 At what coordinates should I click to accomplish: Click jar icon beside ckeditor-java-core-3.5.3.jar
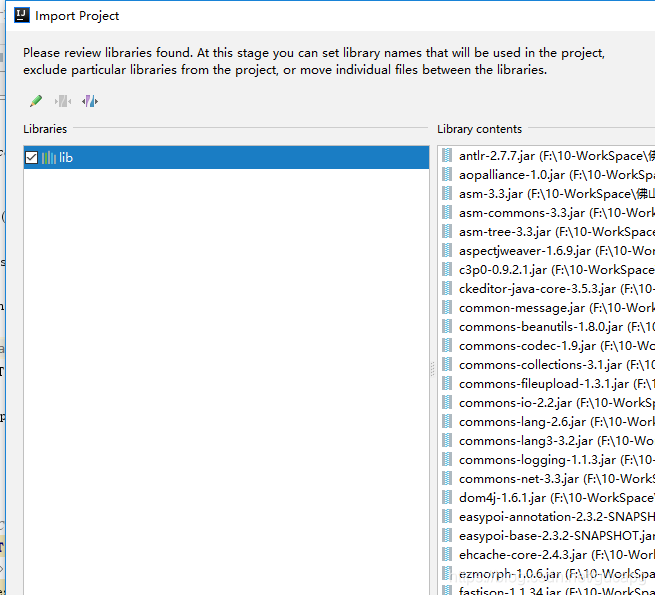click(447, 288)
